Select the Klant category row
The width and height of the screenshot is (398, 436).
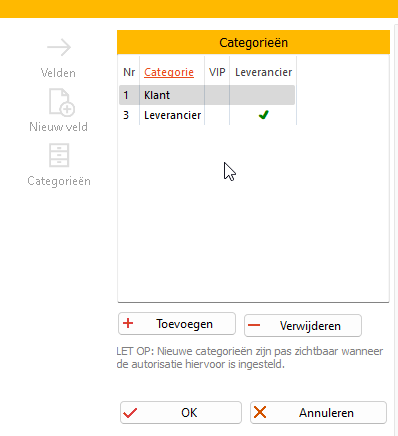pyautogui.click(x=207, y=95)
